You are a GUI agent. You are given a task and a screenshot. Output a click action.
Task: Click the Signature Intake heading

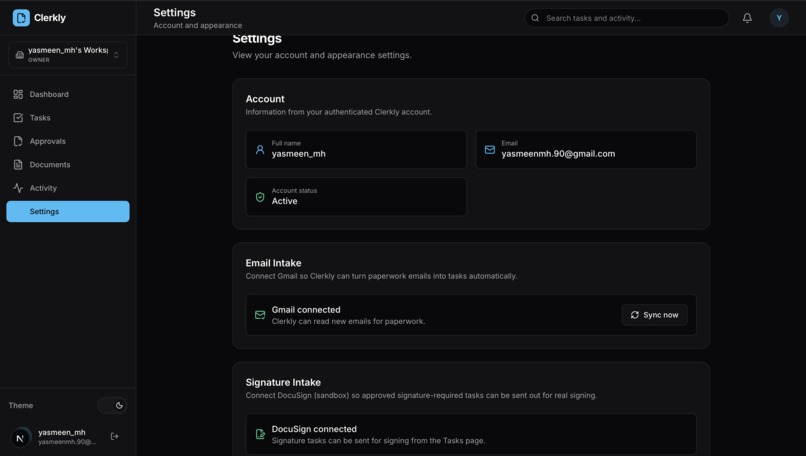pyautogui.click(x=283, y=382)
